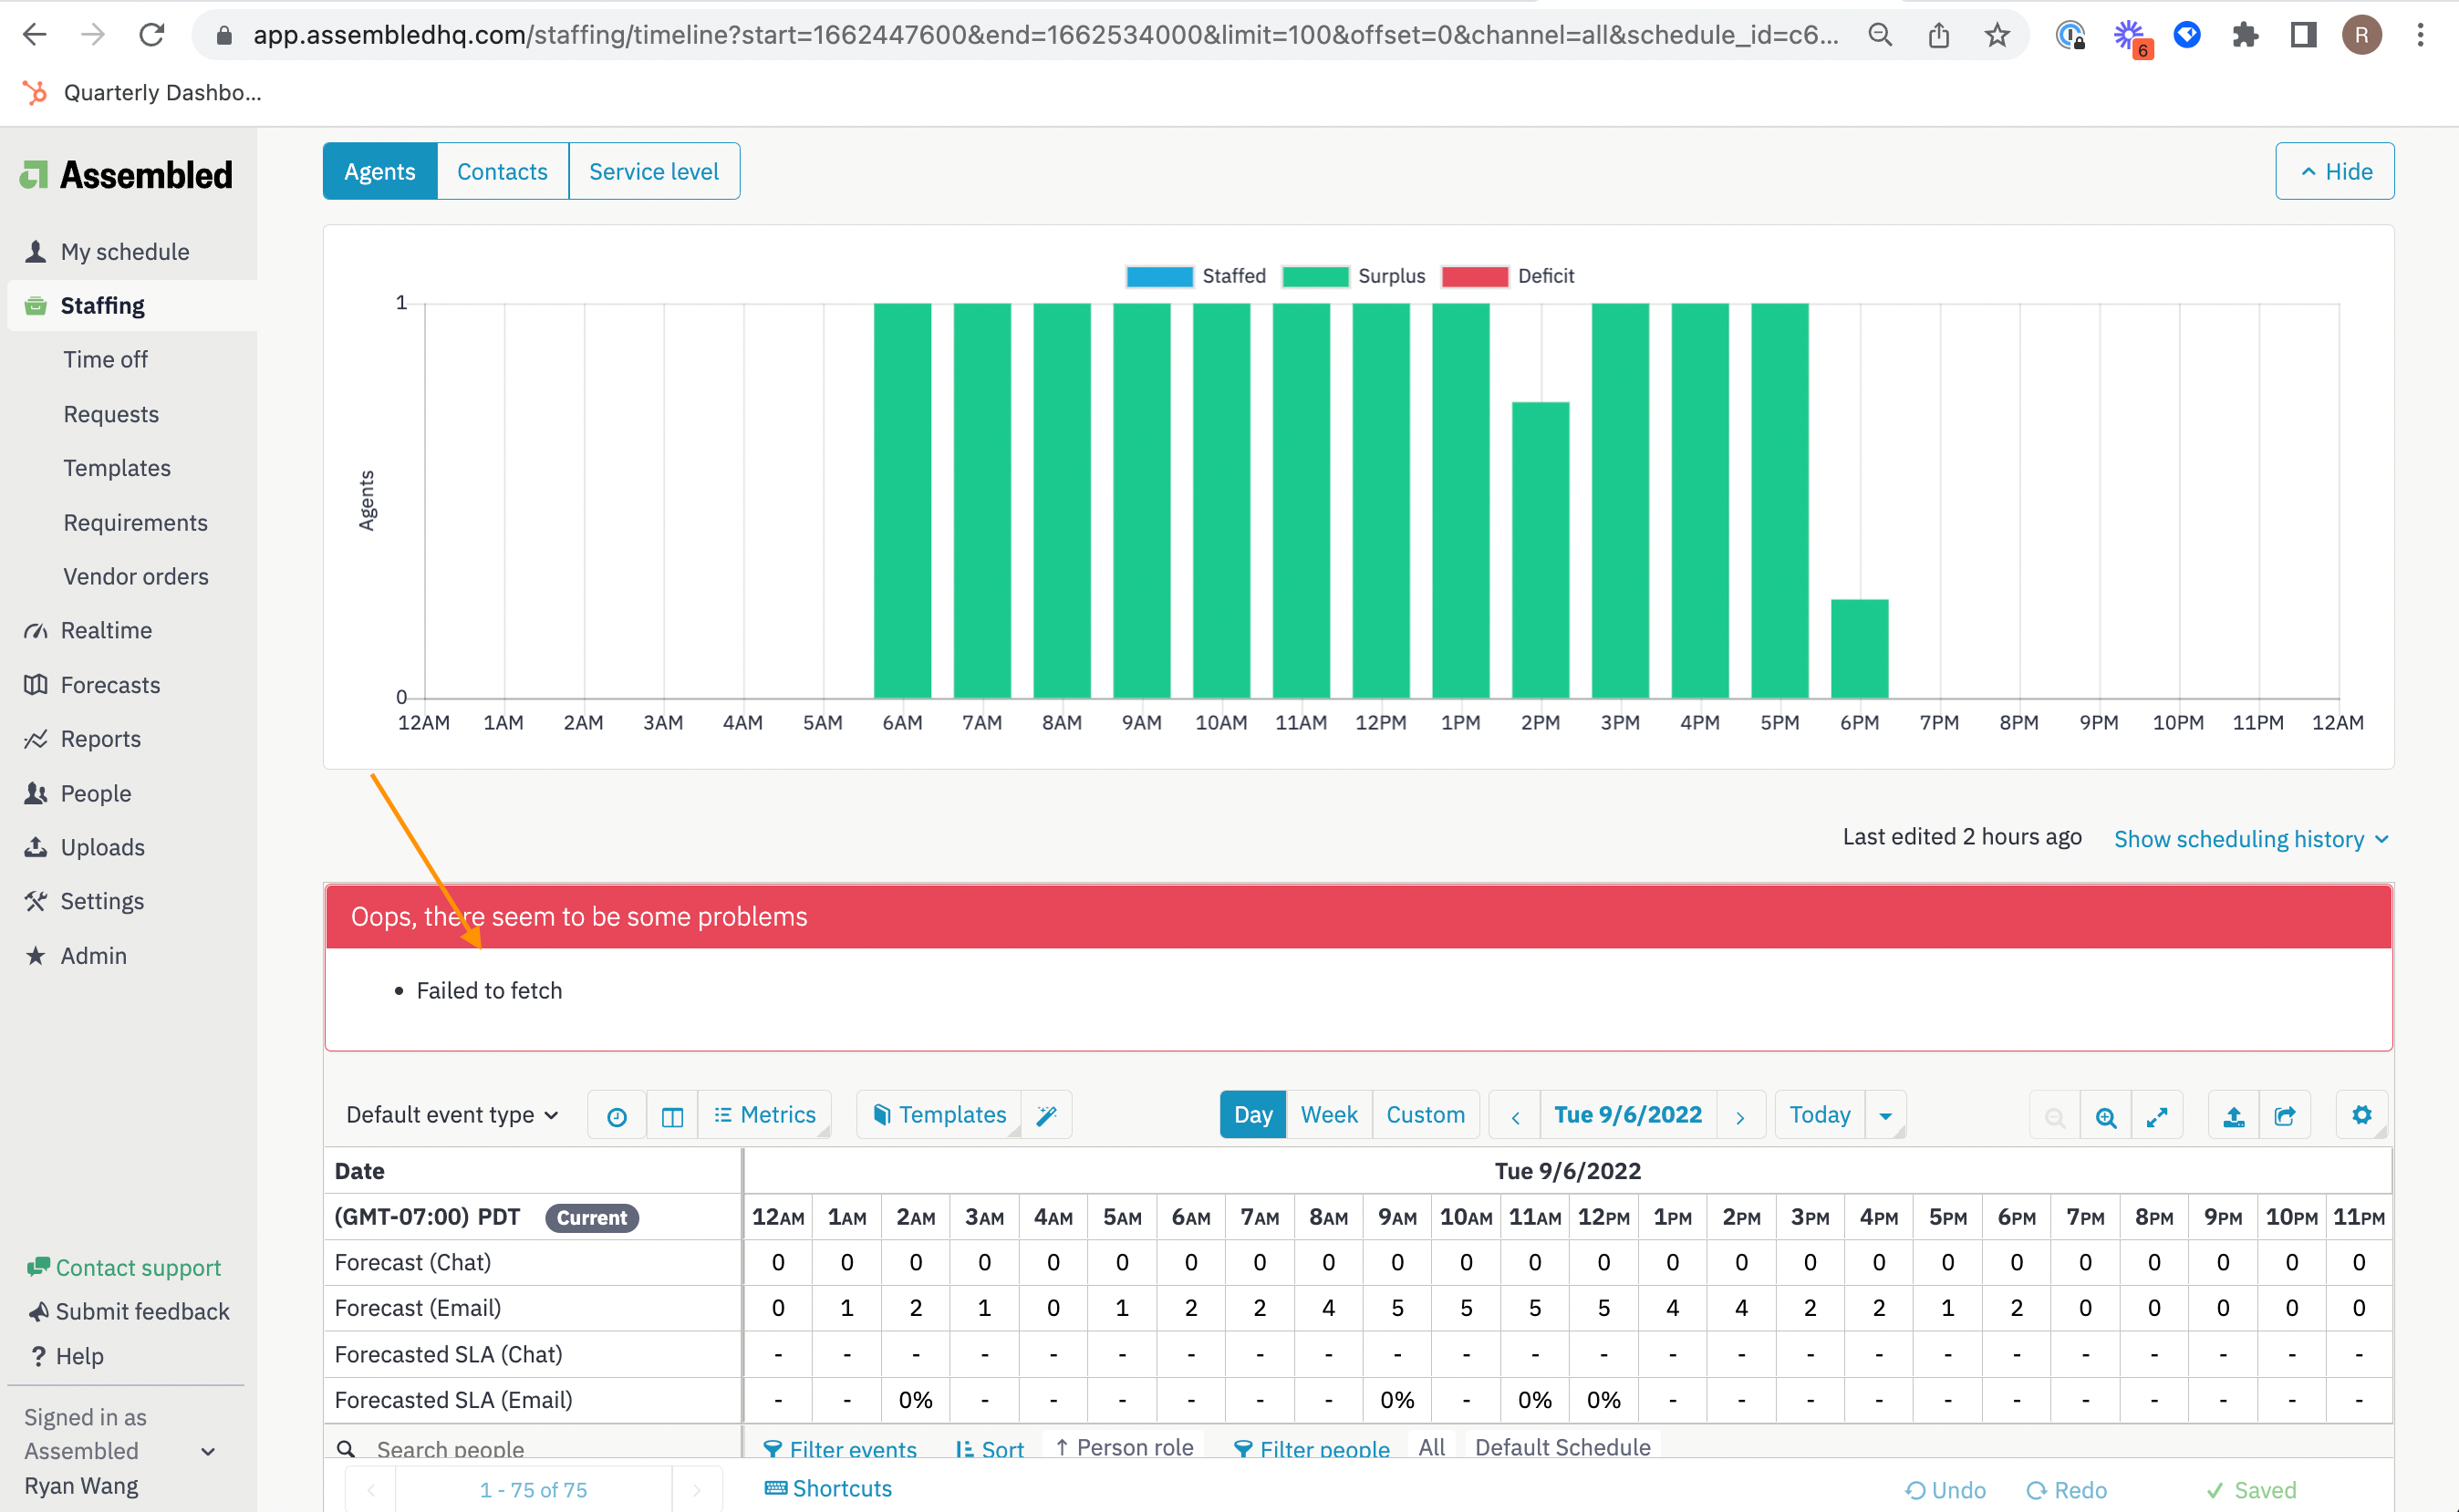Select the Default Schedule filter
The image size is (2459, 1512).
coord(1562,1446)
